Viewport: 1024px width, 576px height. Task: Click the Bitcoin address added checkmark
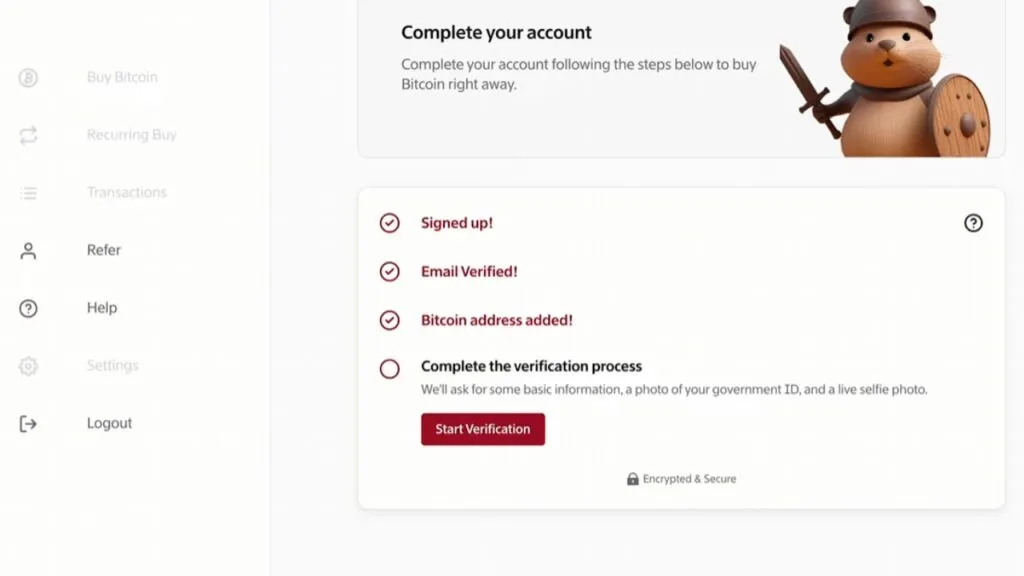[390, 320]
